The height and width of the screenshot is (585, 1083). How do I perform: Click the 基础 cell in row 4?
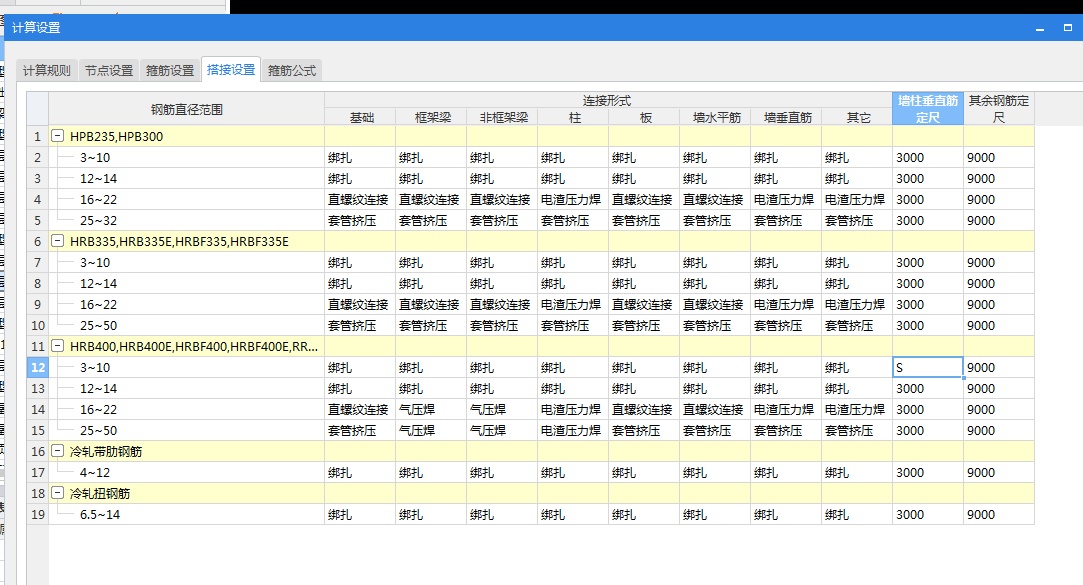point(361,200)
